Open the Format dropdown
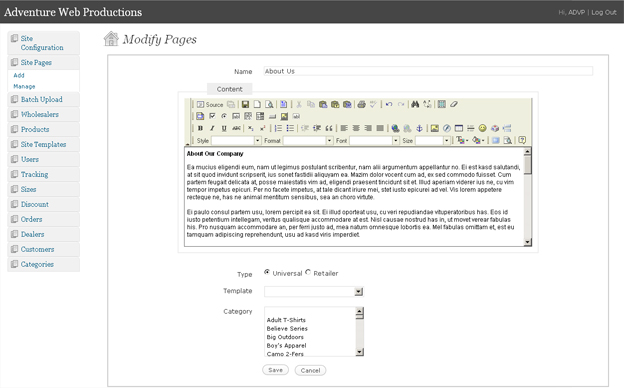 [308, 140]
